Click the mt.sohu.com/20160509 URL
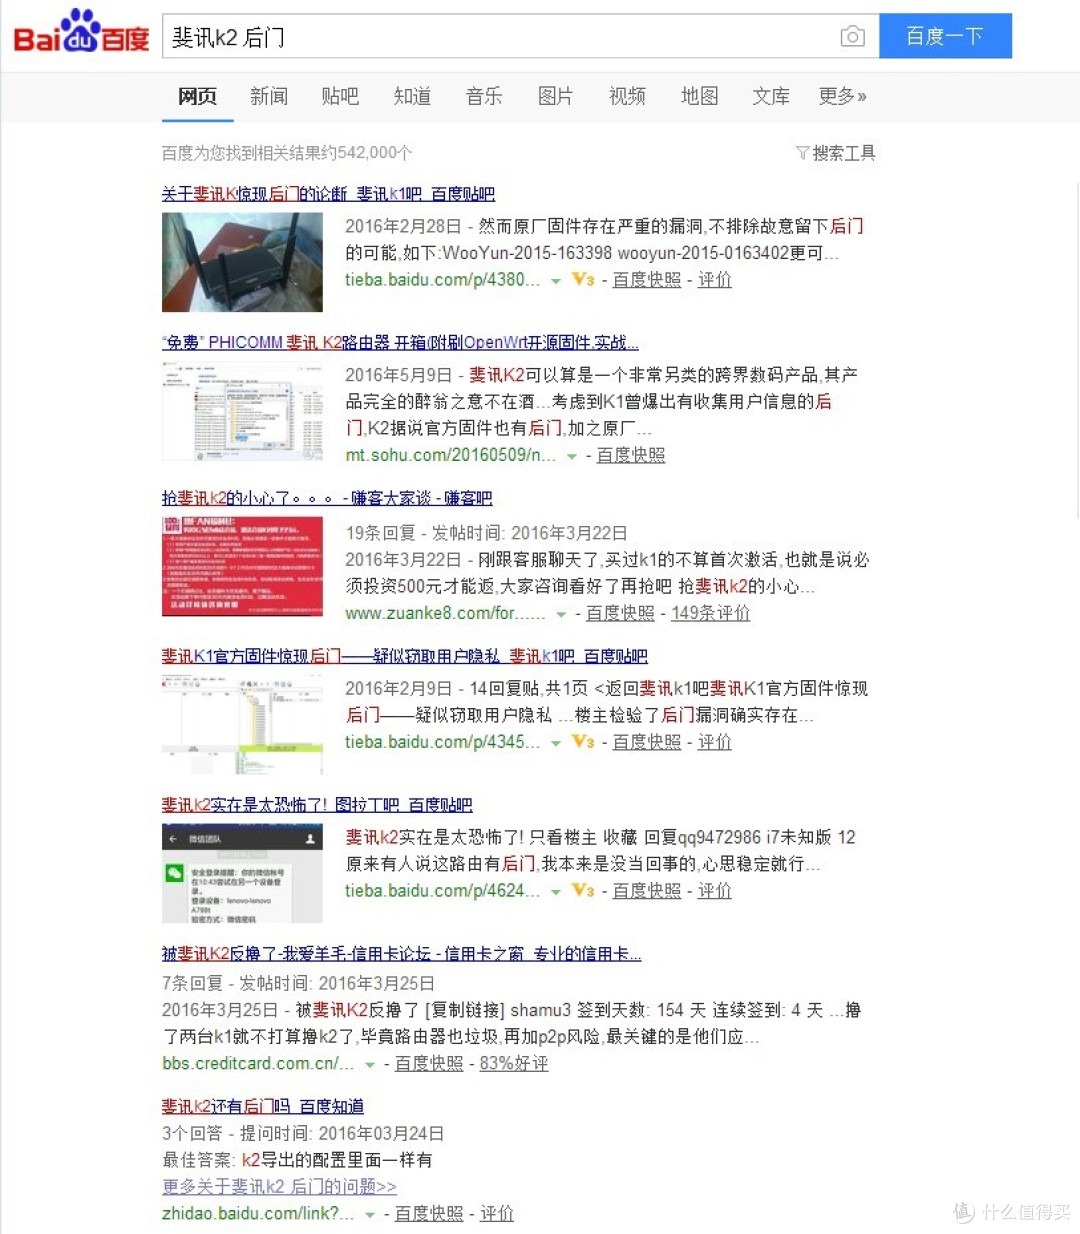Screen dimensions: 1080x1234 click(x=450, y=455)
